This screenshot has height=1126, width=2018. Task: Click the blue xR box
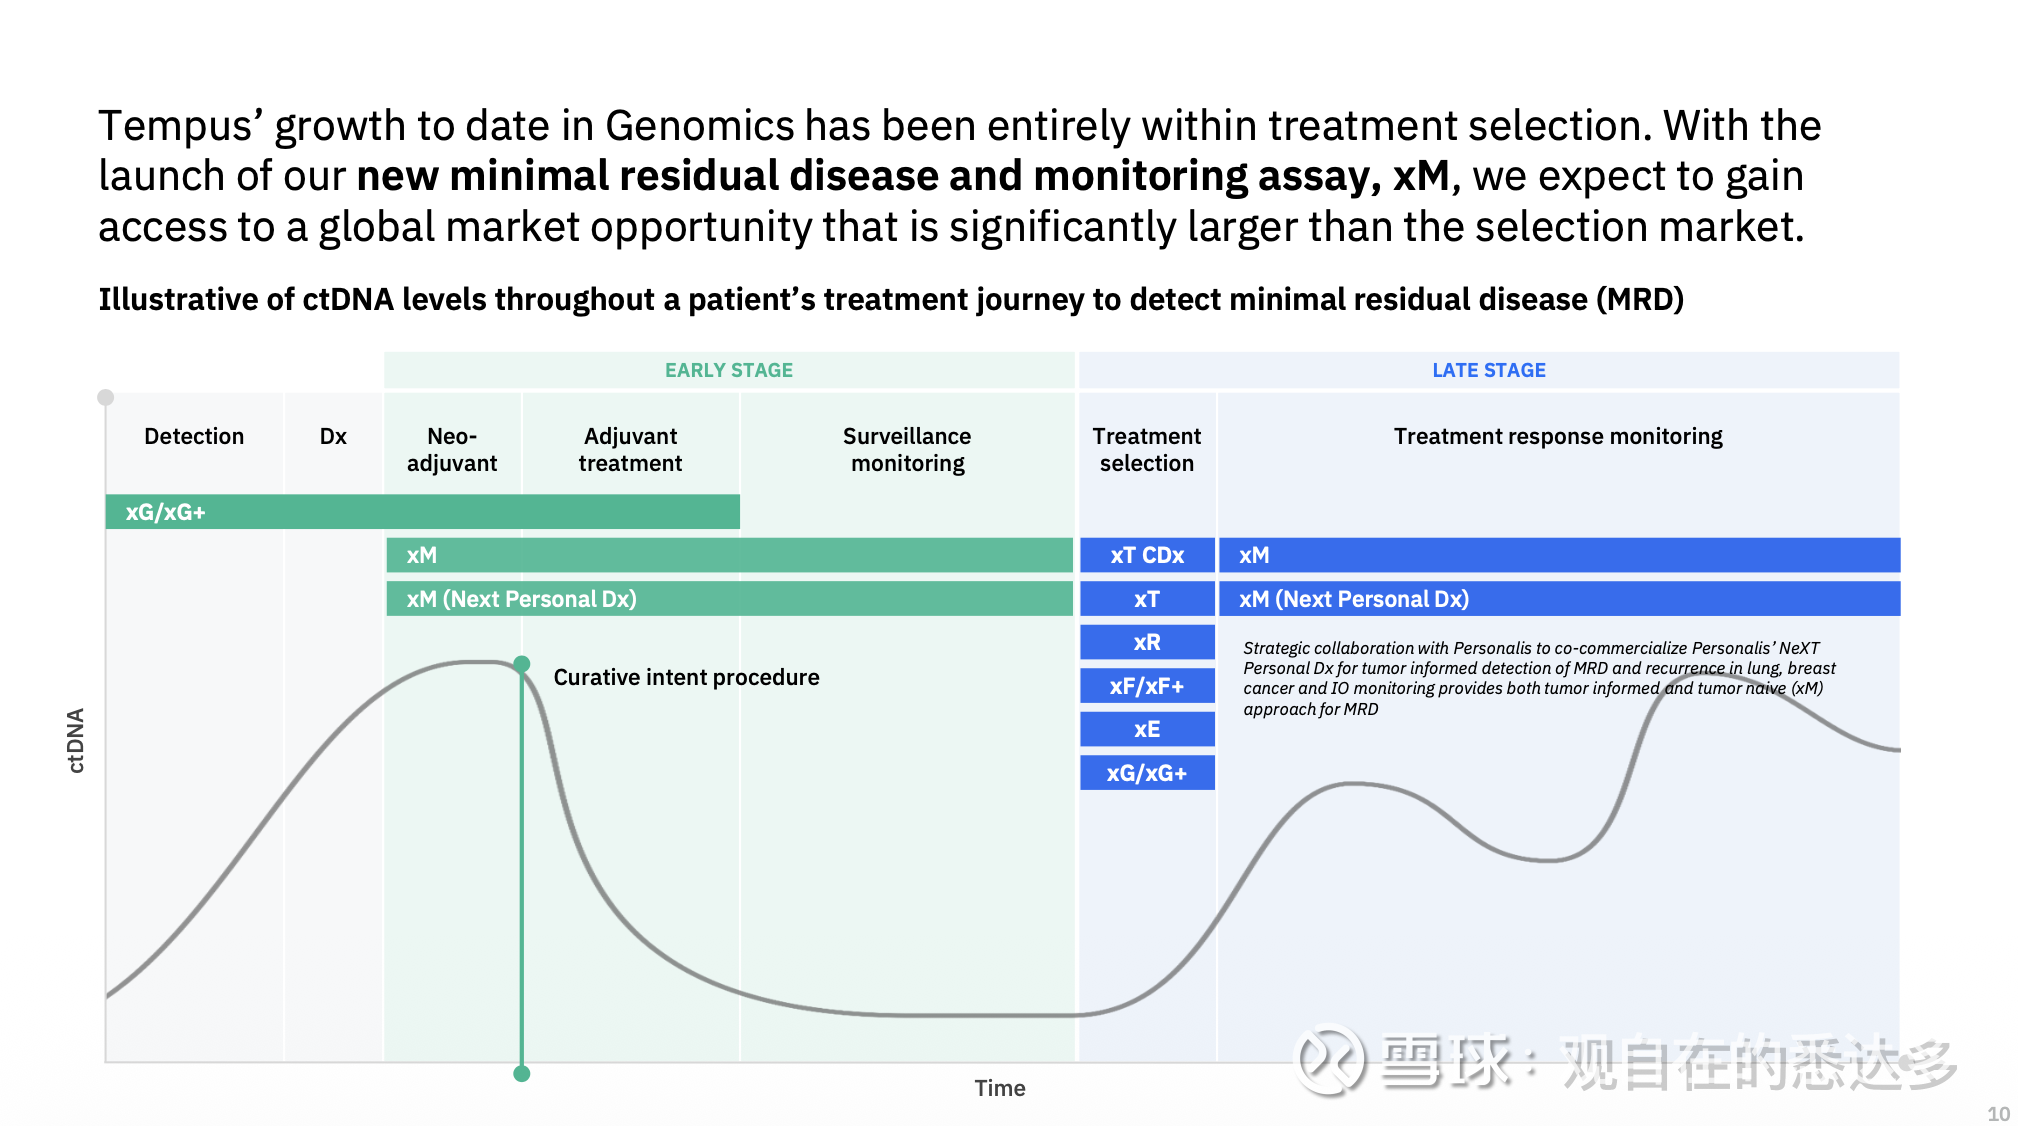coord(1147,642)
